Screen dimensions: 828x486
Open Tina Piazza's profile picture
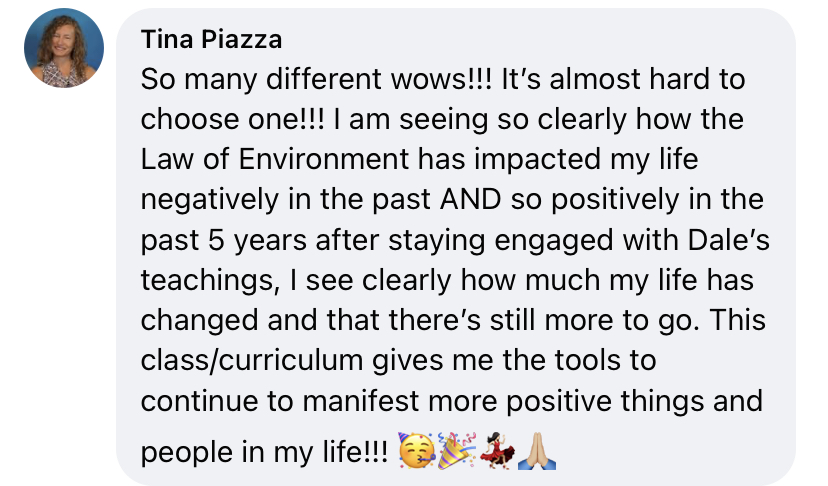64,48
